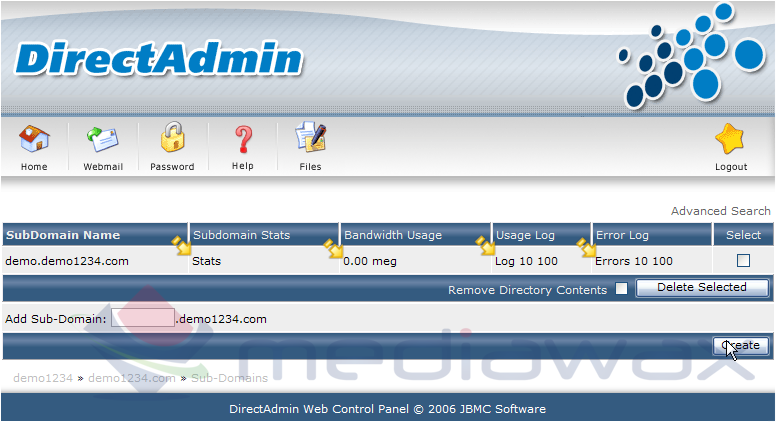Open the Password padlock icon
The width and height of the screenshot is (776, 422).
pyautogui.click(x=172, y=137)
